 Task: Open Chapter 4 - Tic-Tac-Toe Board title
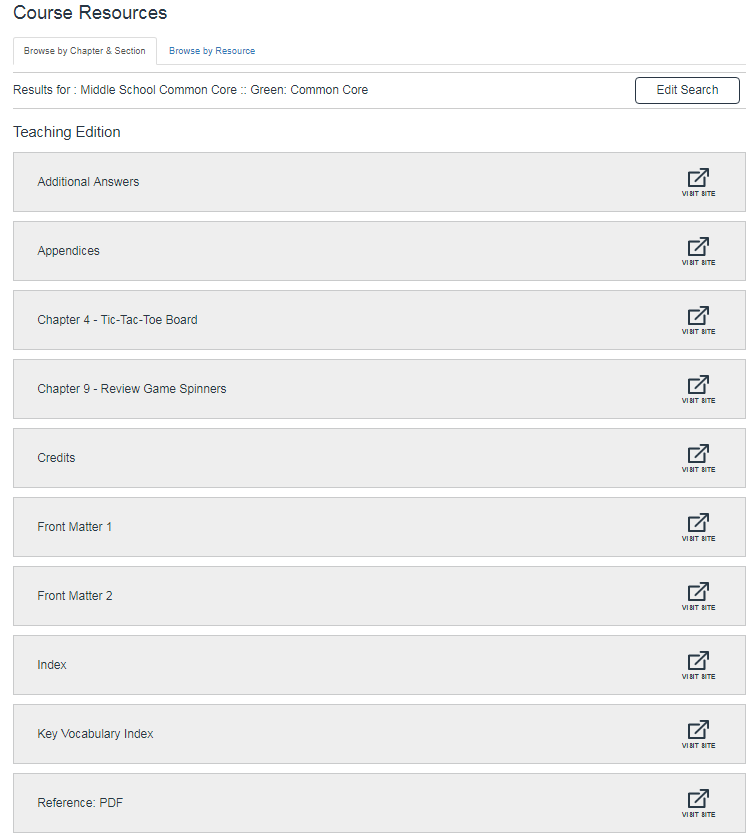(117, 320)
